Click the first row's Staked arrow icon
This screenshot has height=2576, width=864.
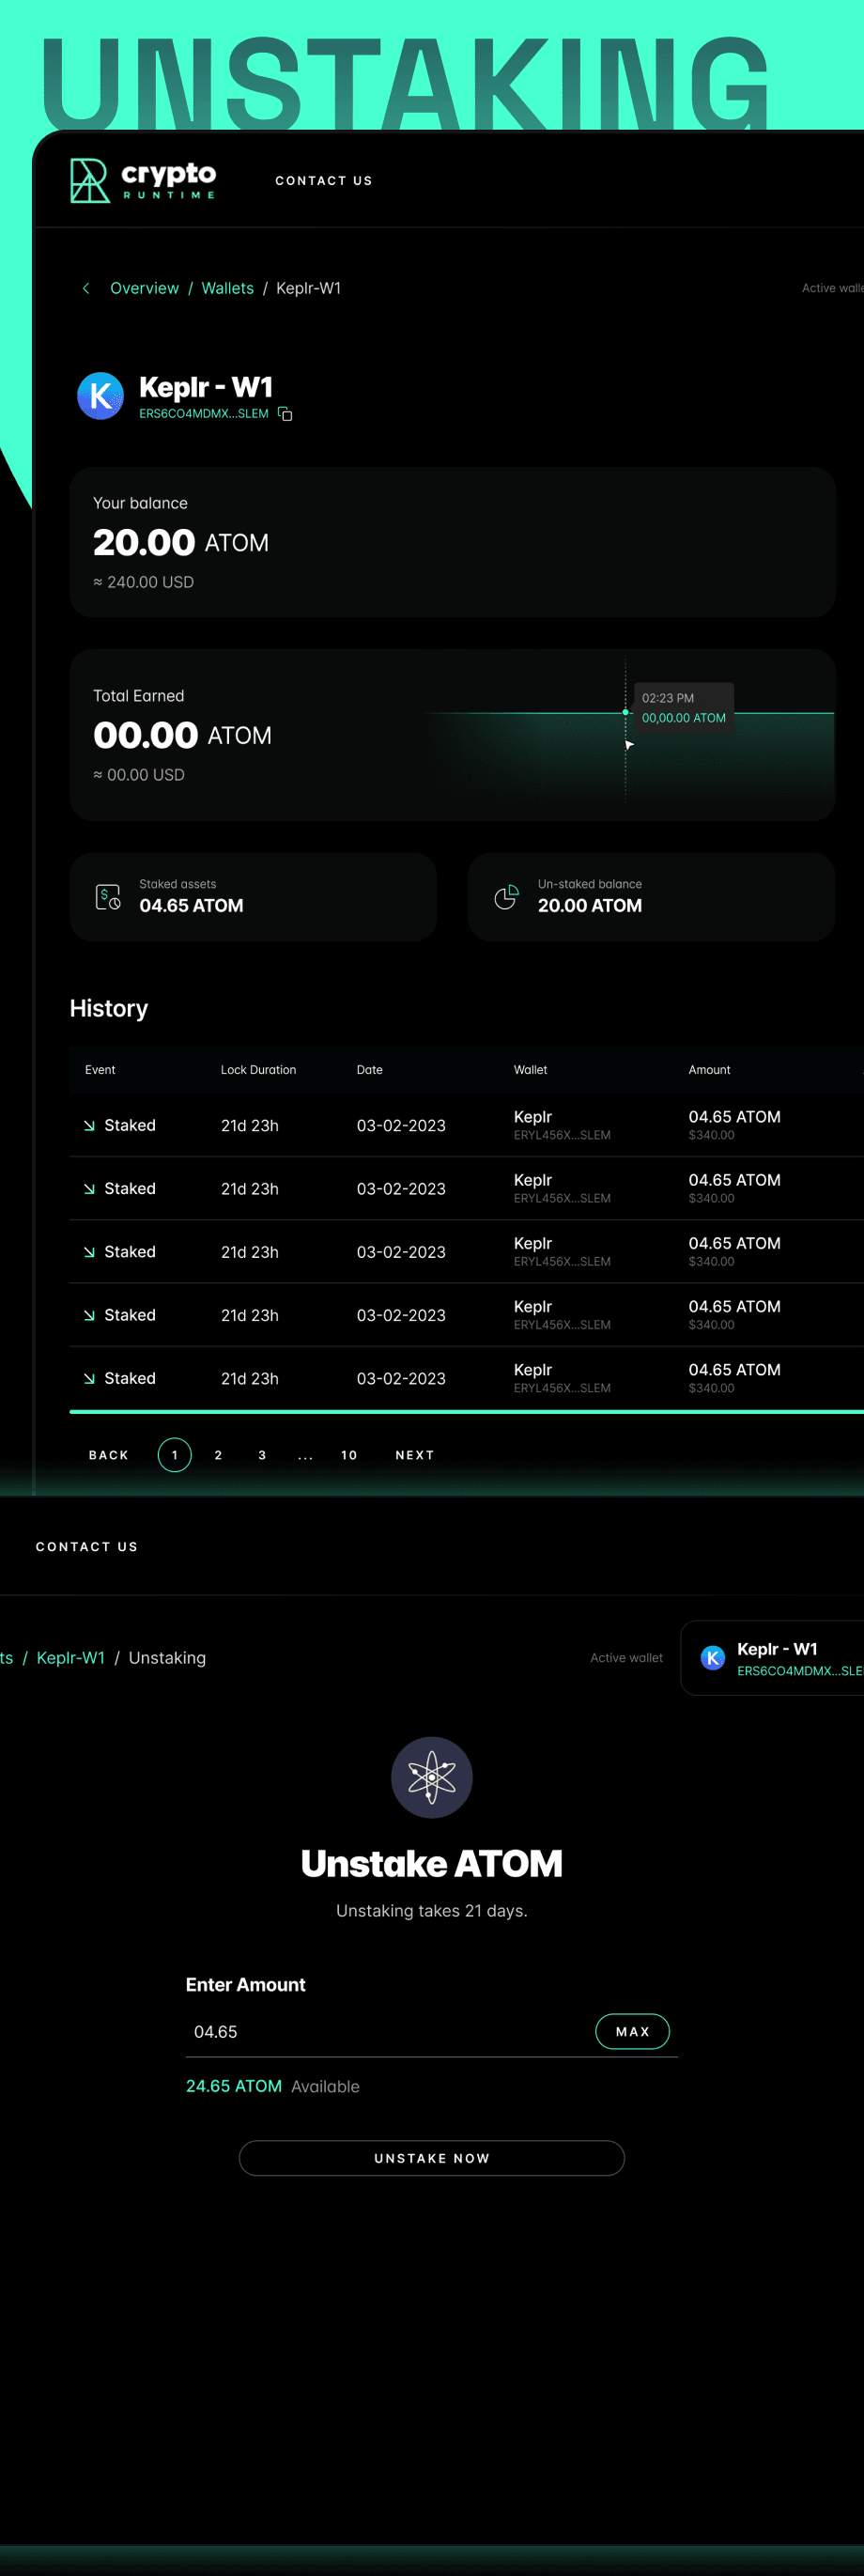90,1126
